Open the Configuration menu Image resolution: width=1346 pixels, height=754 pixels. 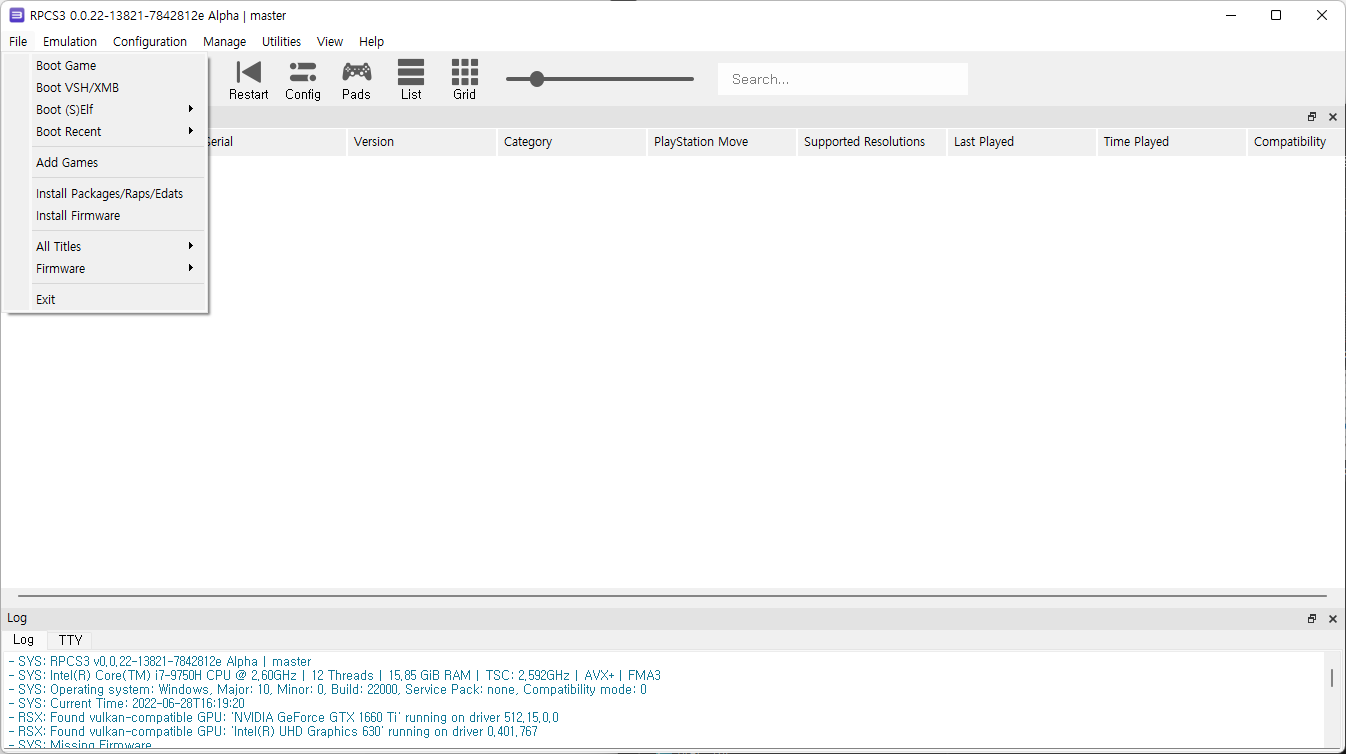[150, 42]
